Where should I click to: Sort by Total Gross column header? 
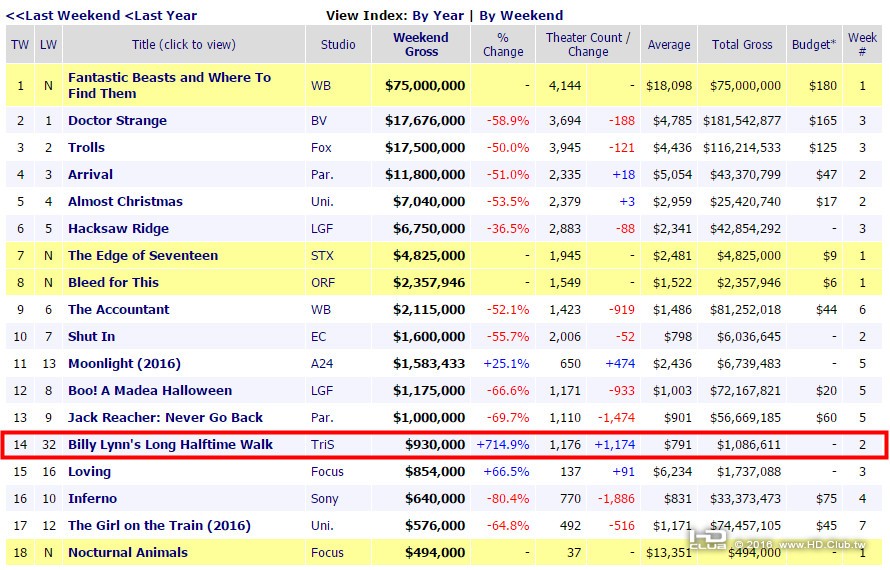tap(741, 45)
